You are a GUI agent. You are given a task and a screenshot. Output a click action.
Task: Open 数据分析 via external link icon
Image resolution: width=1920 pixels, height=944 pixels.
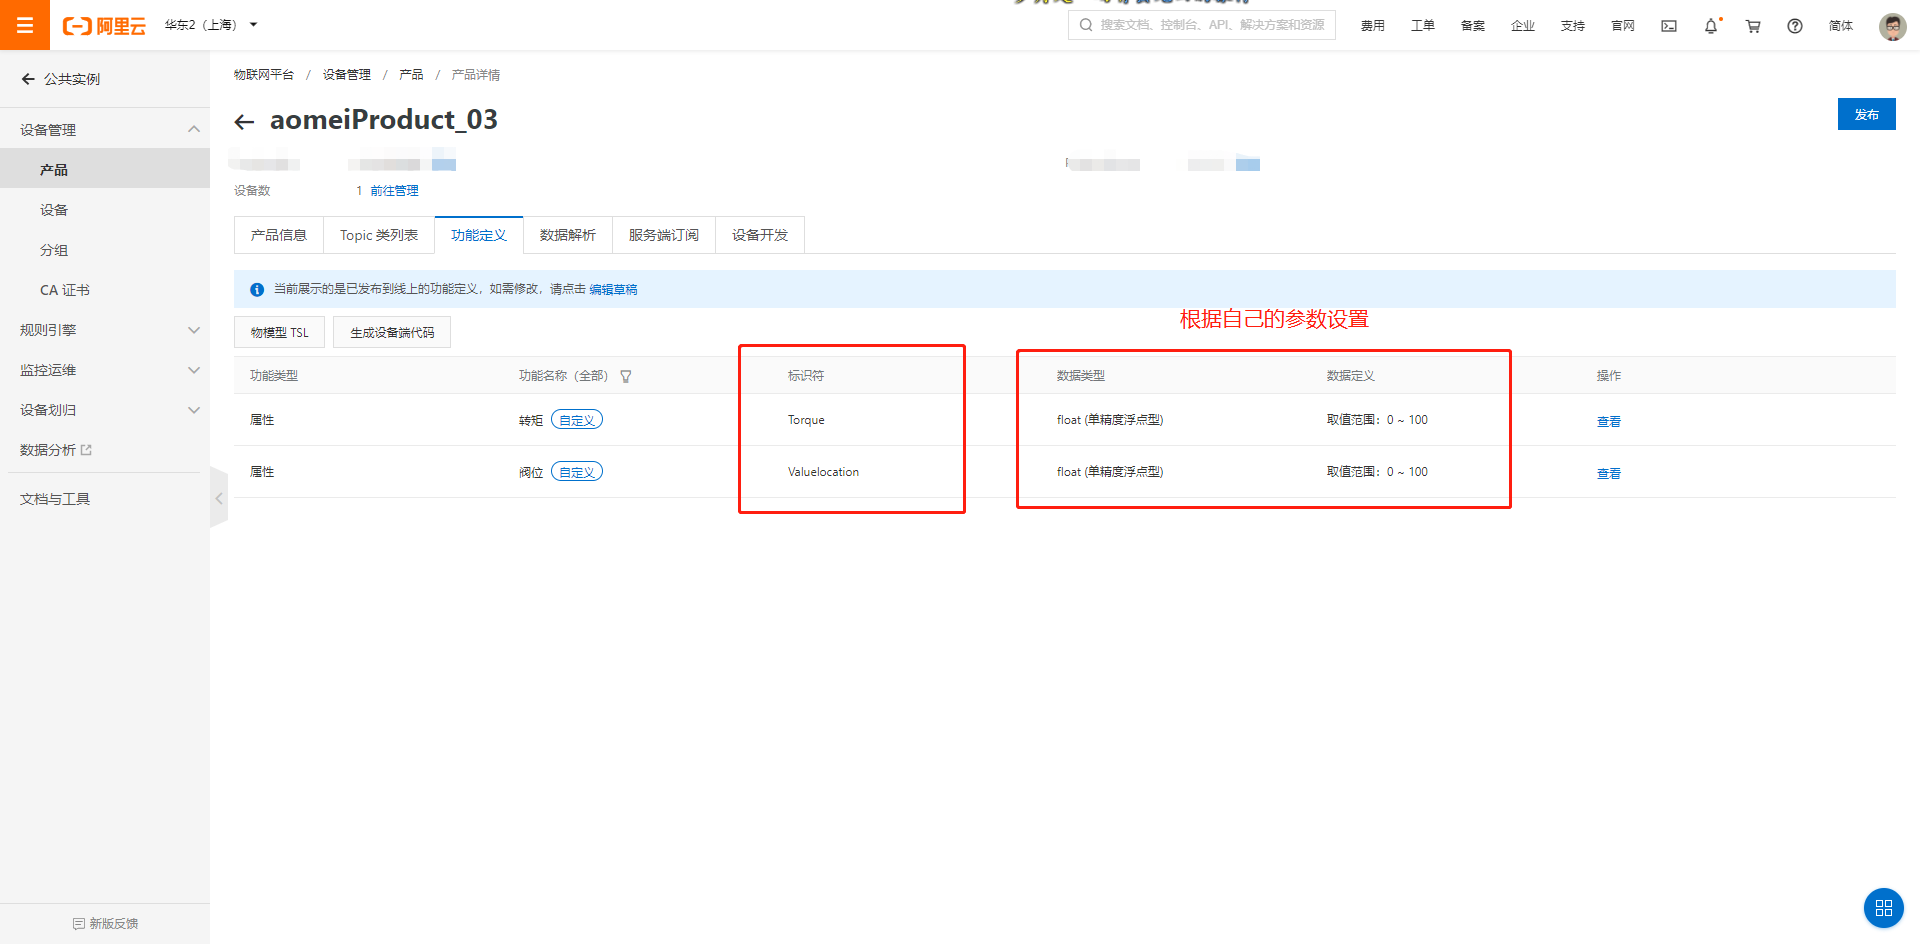89,449
